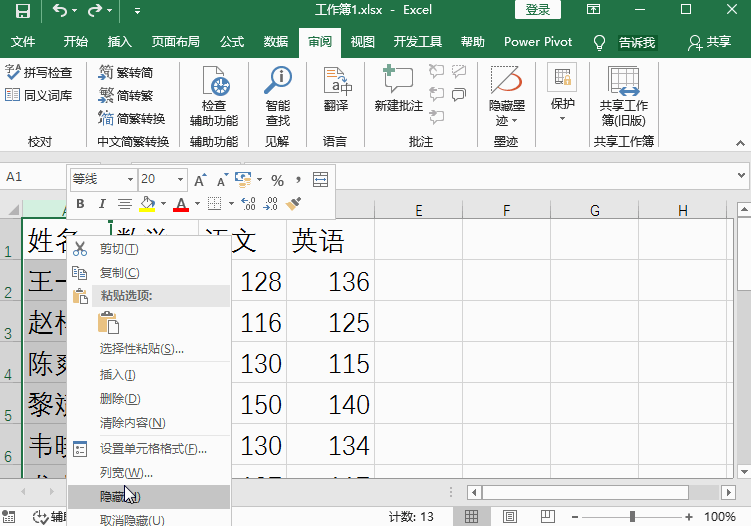The height and width of the screenshot is (526, 751).
Task: Switch to Page Layout view in status bar
Action: pyautogui.click(x=510, y=516)
